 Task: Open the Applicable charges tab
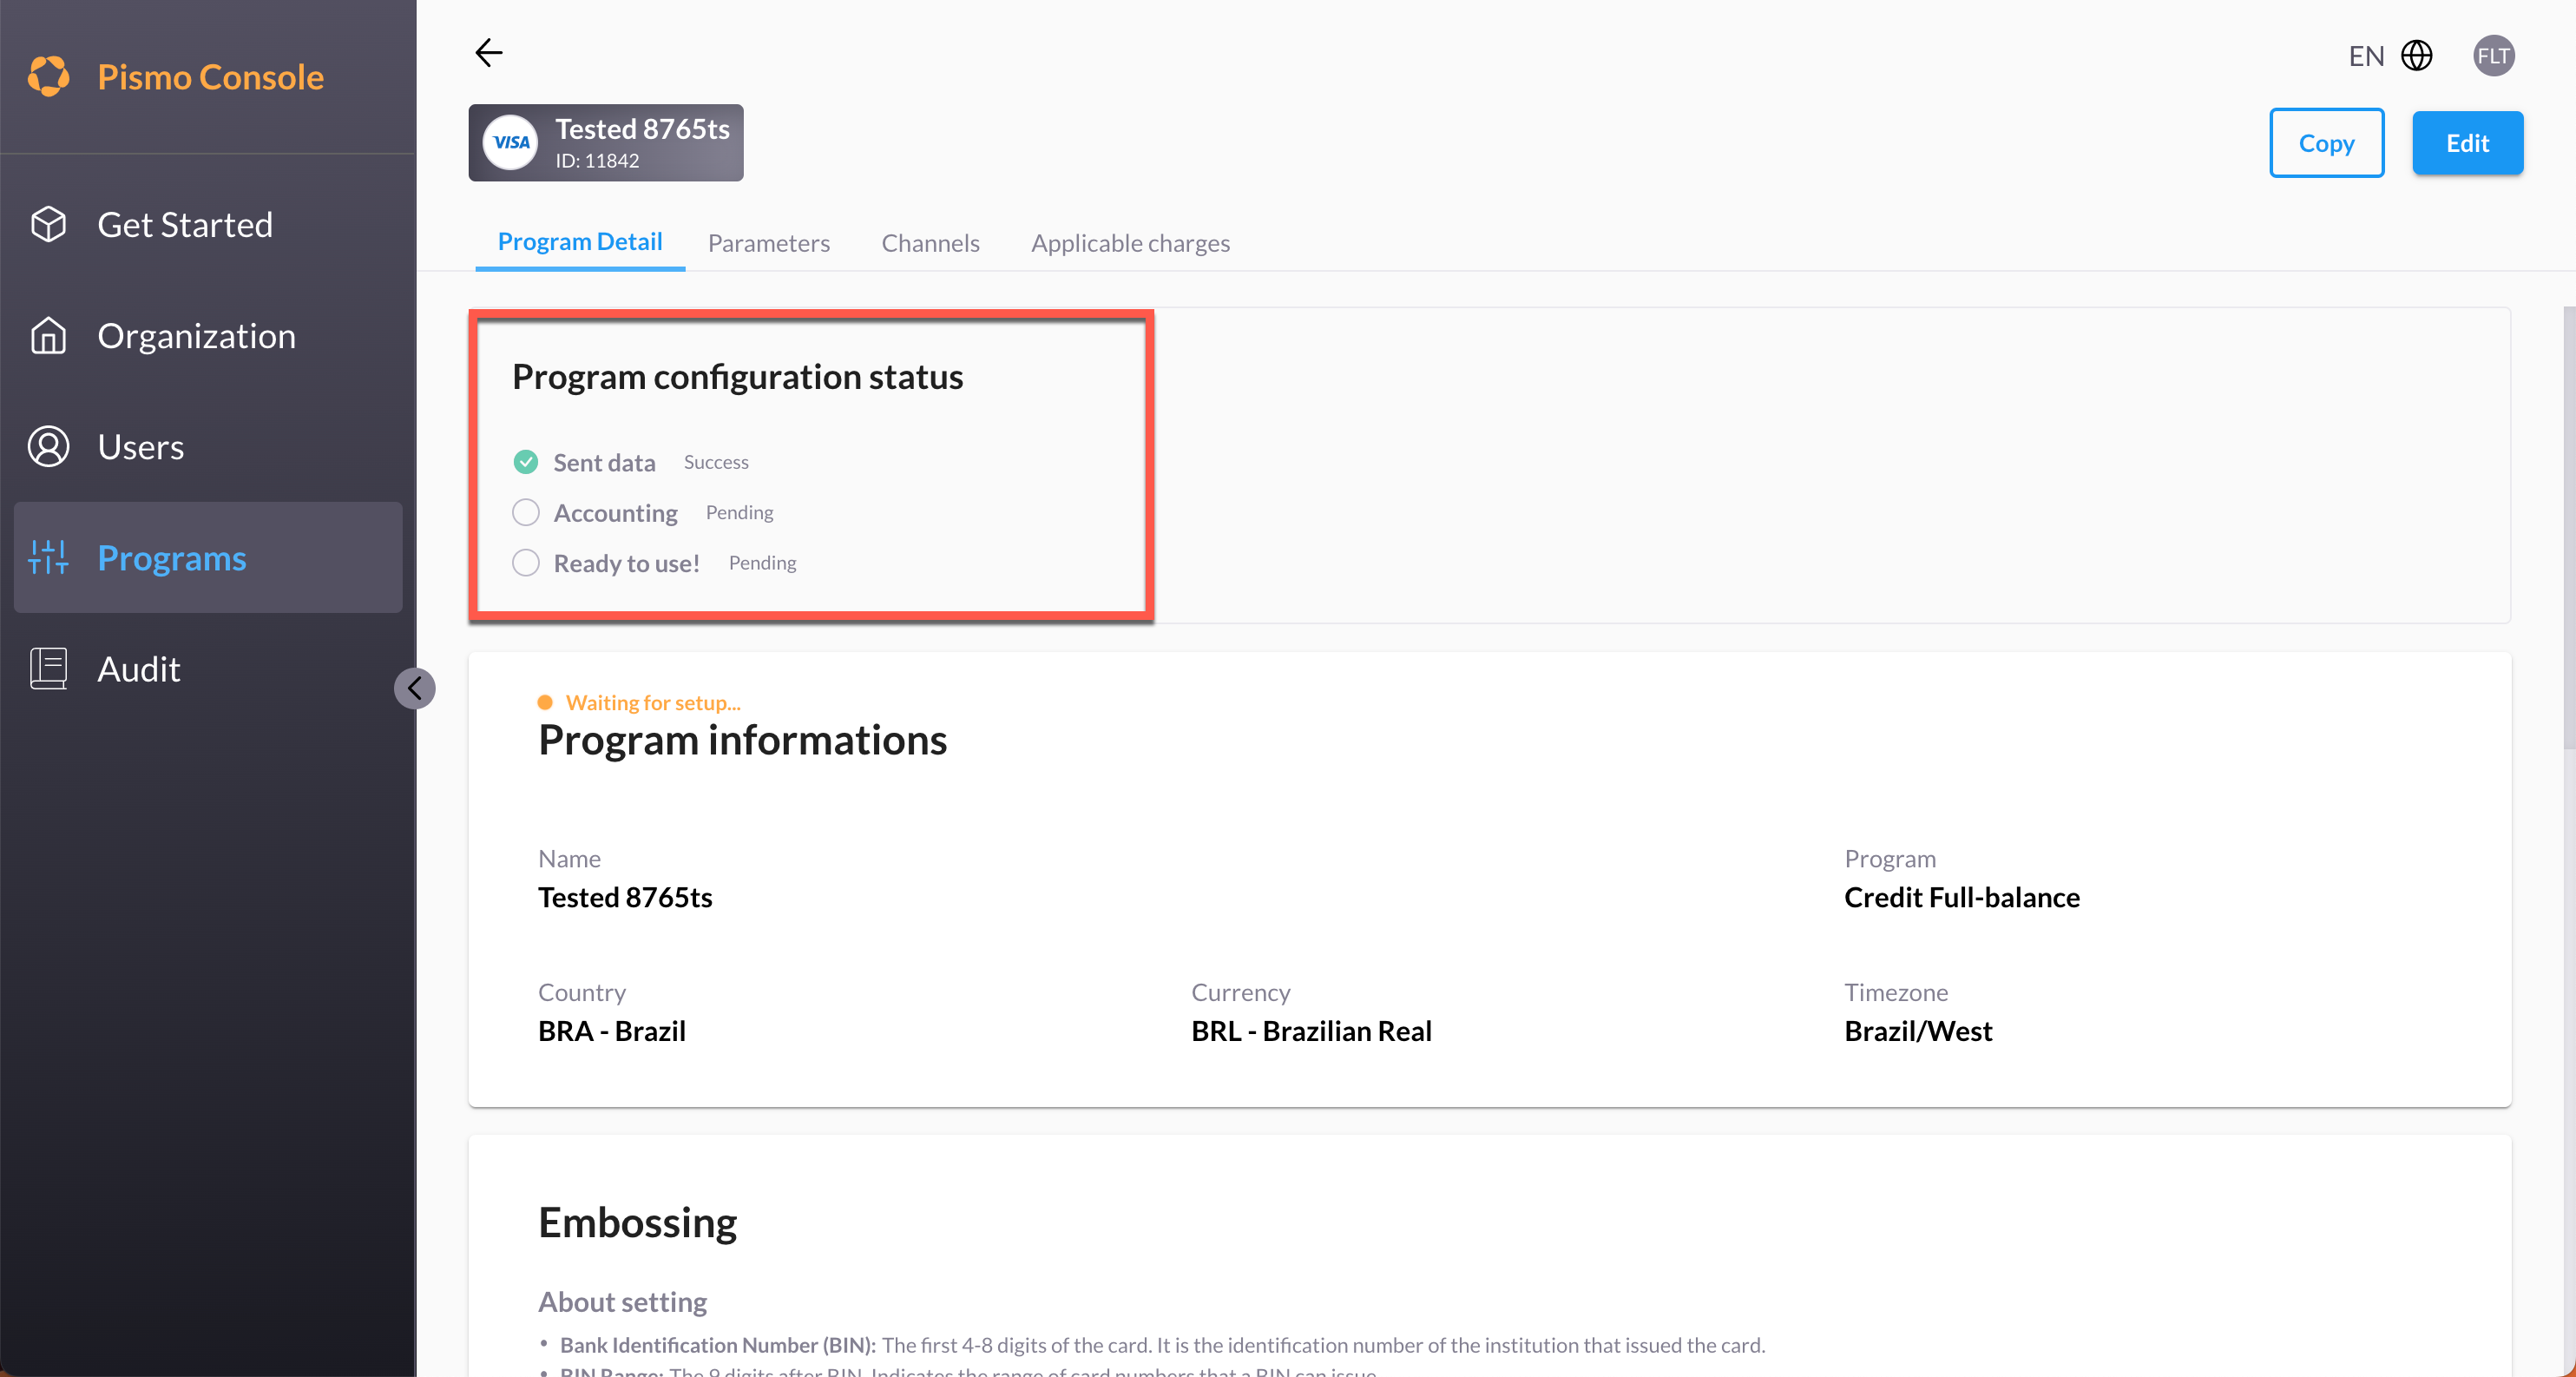1130,243
